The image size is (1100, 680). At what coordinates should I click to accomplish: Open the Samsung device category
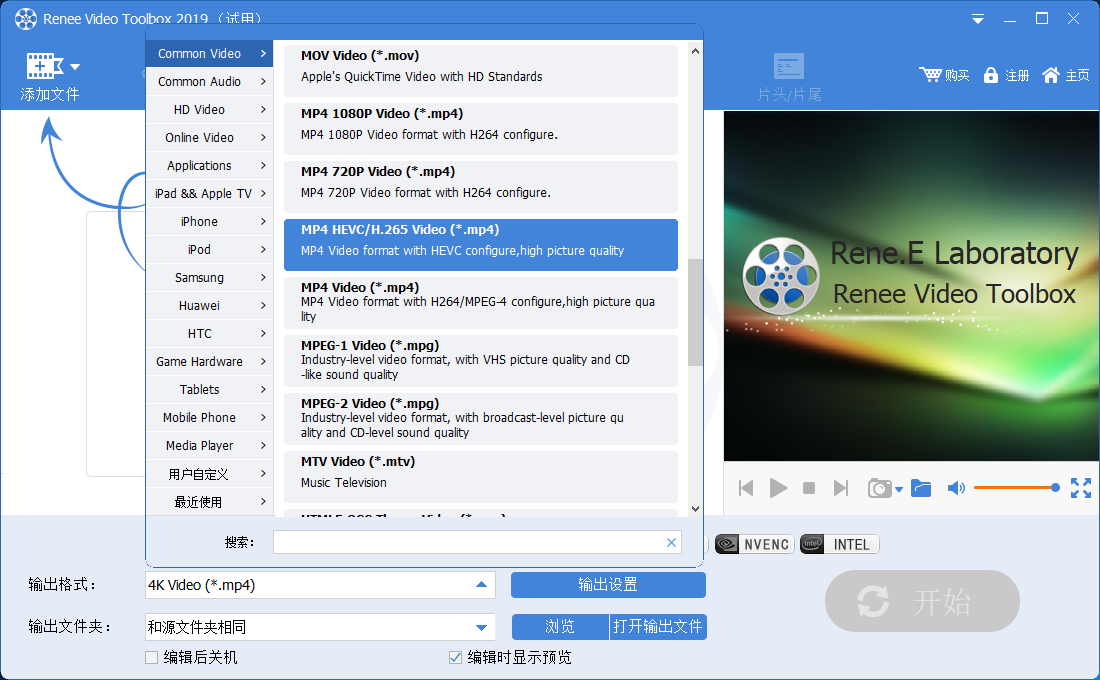pyautogui.click(x=209, y=278)
